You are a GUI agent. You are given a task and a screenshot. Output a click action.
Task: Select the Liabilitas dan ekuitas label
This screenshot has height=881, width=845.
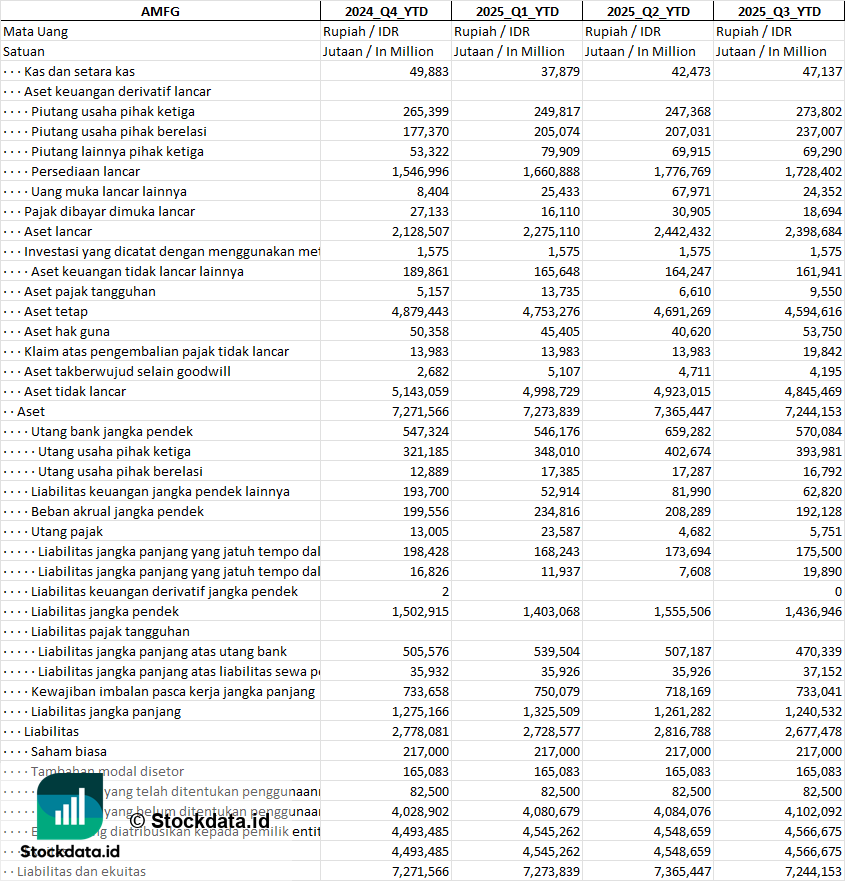point(81,871)
